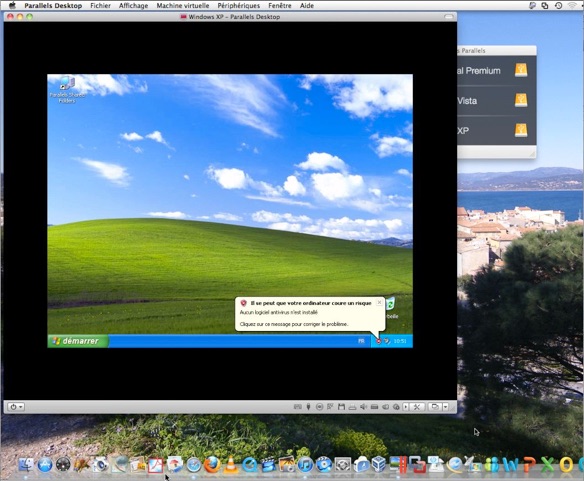
Task: Click the network adapter icon in status bar
Action: click(x=330, y=406)
